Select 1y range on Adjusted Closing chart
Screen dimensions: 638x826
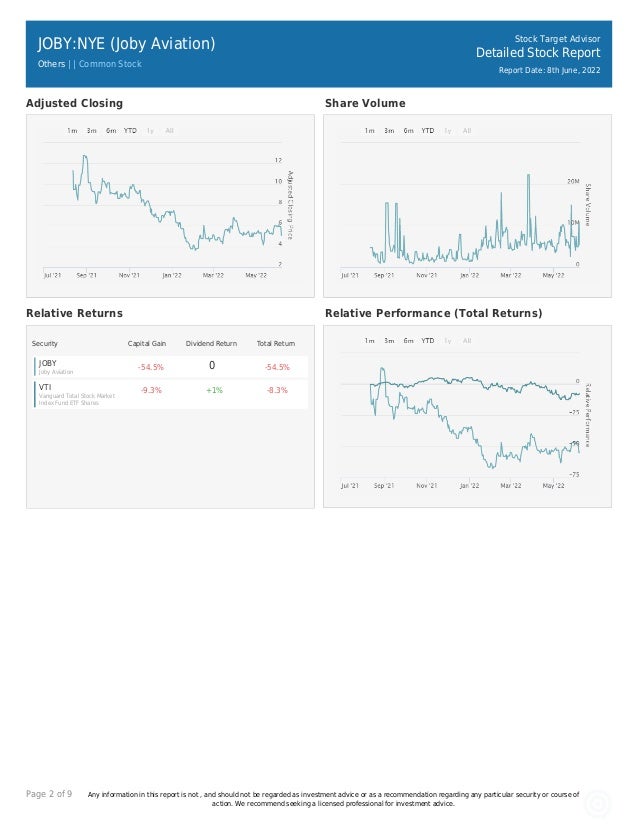(150, 131)
